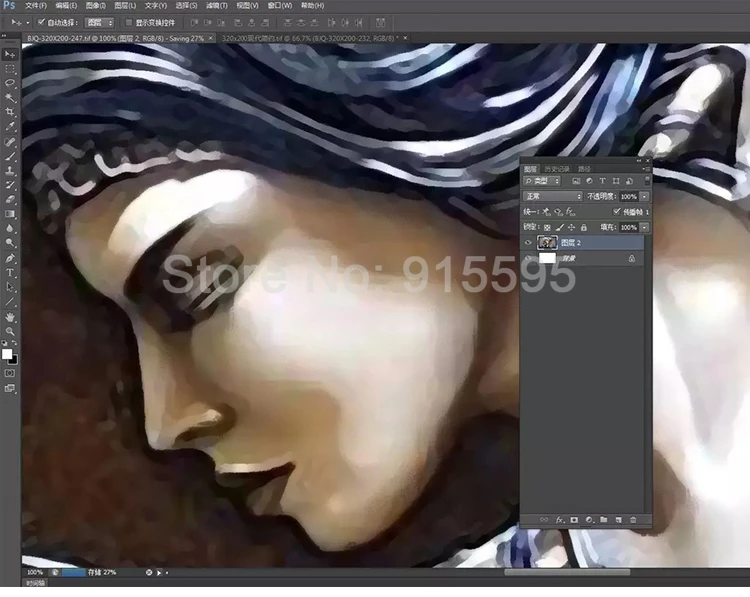Viewport: 750px width, 597px height.
Task: Toggle the Auto-Select checkbox
Action: 41,22
